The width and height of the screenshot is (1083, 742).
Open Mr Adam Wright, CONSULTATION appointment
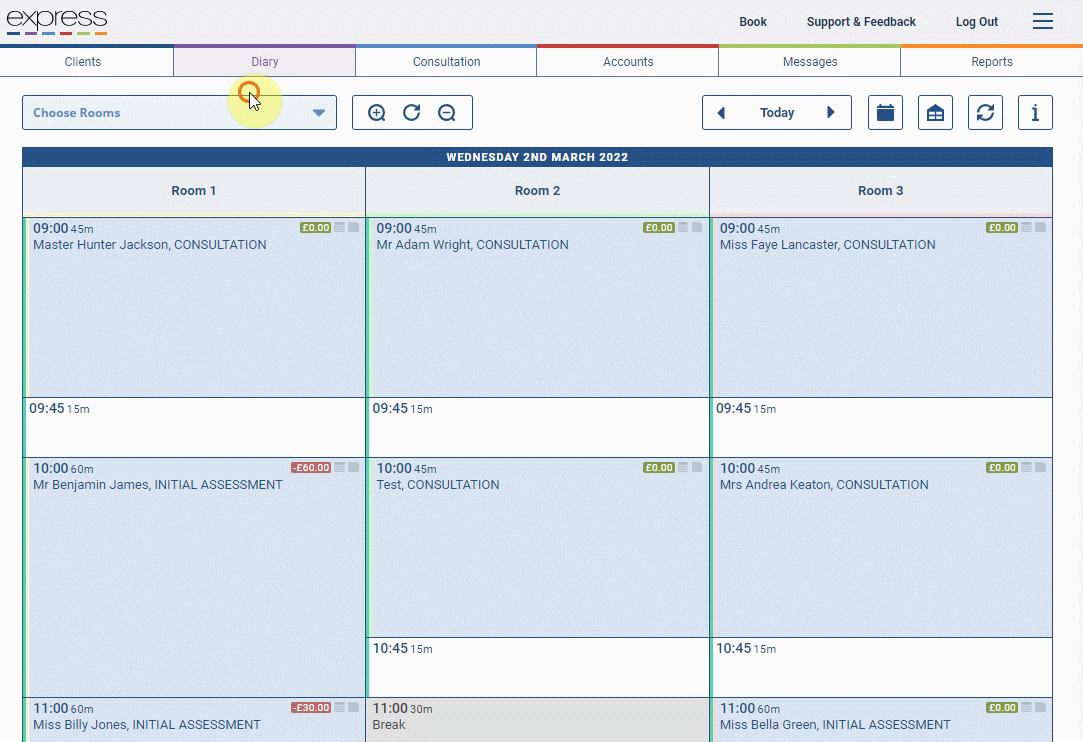(x=538, y=307)
